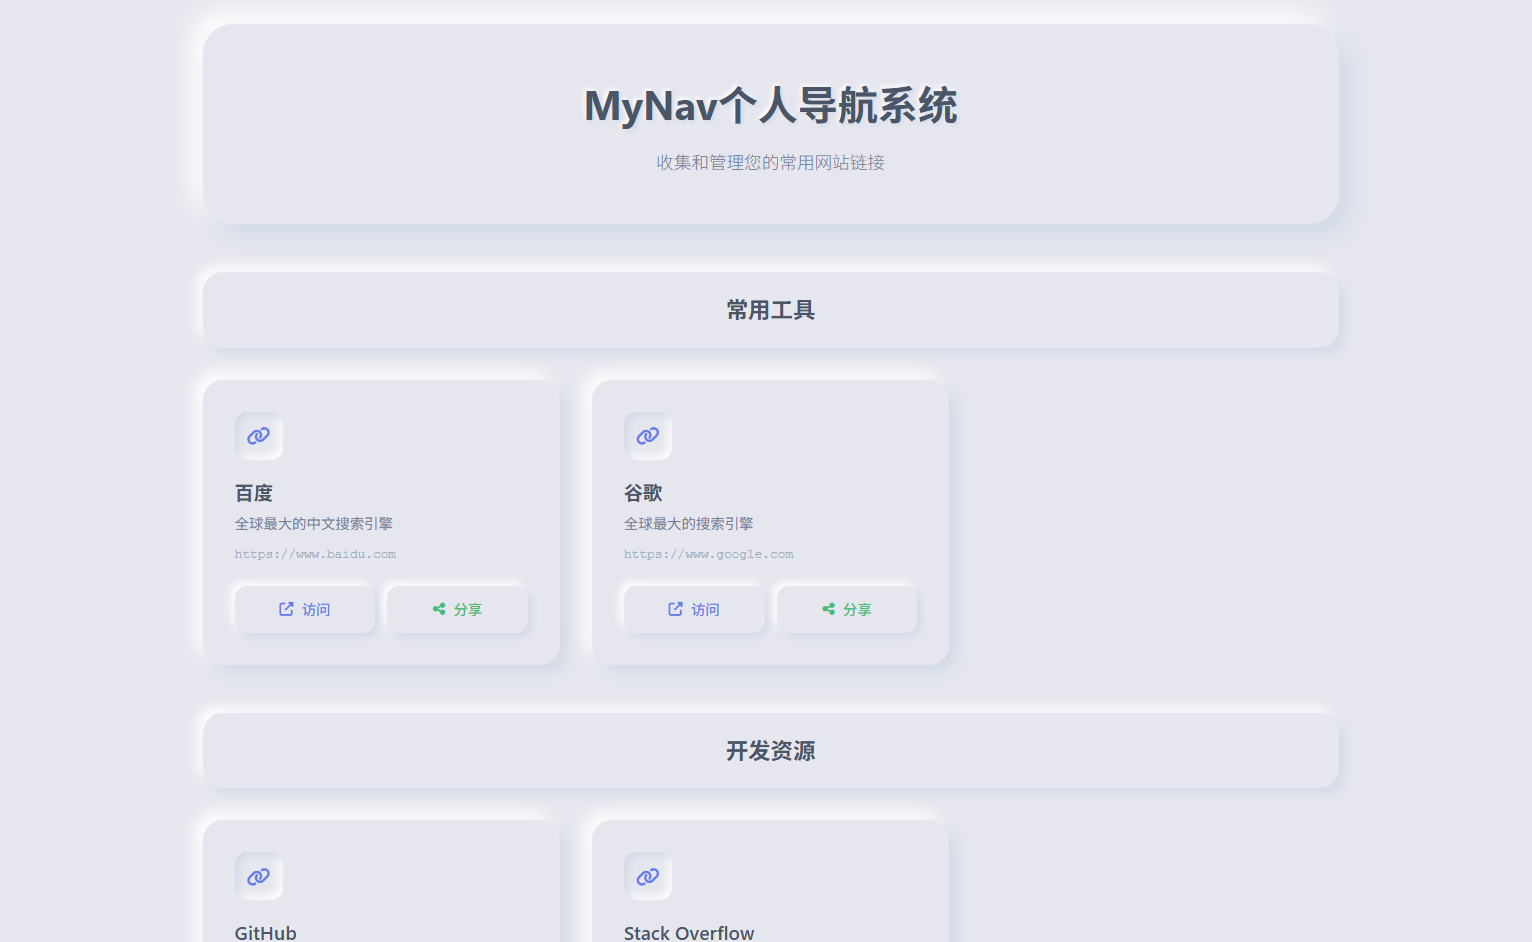Share the 谷歌 link with its 分享 button
The width and height of the screenshot is (1532, 942).
coord(847,609)
